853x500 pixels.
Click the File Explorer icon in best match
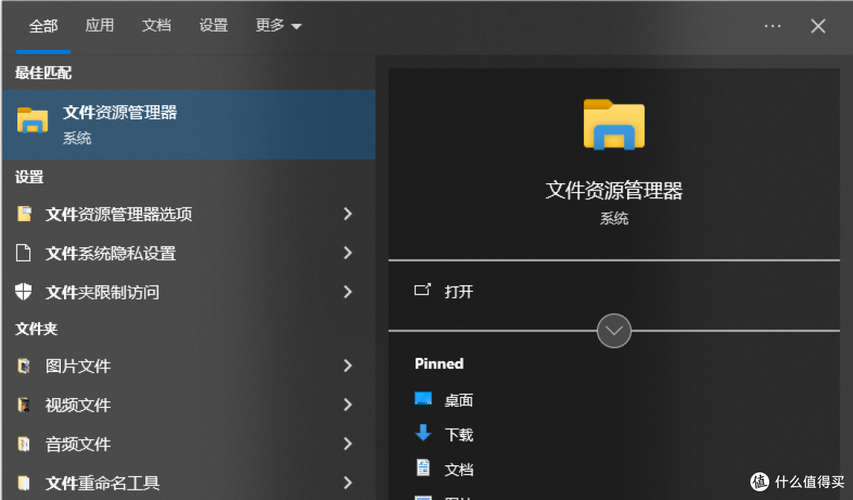(x=33, y=121)
